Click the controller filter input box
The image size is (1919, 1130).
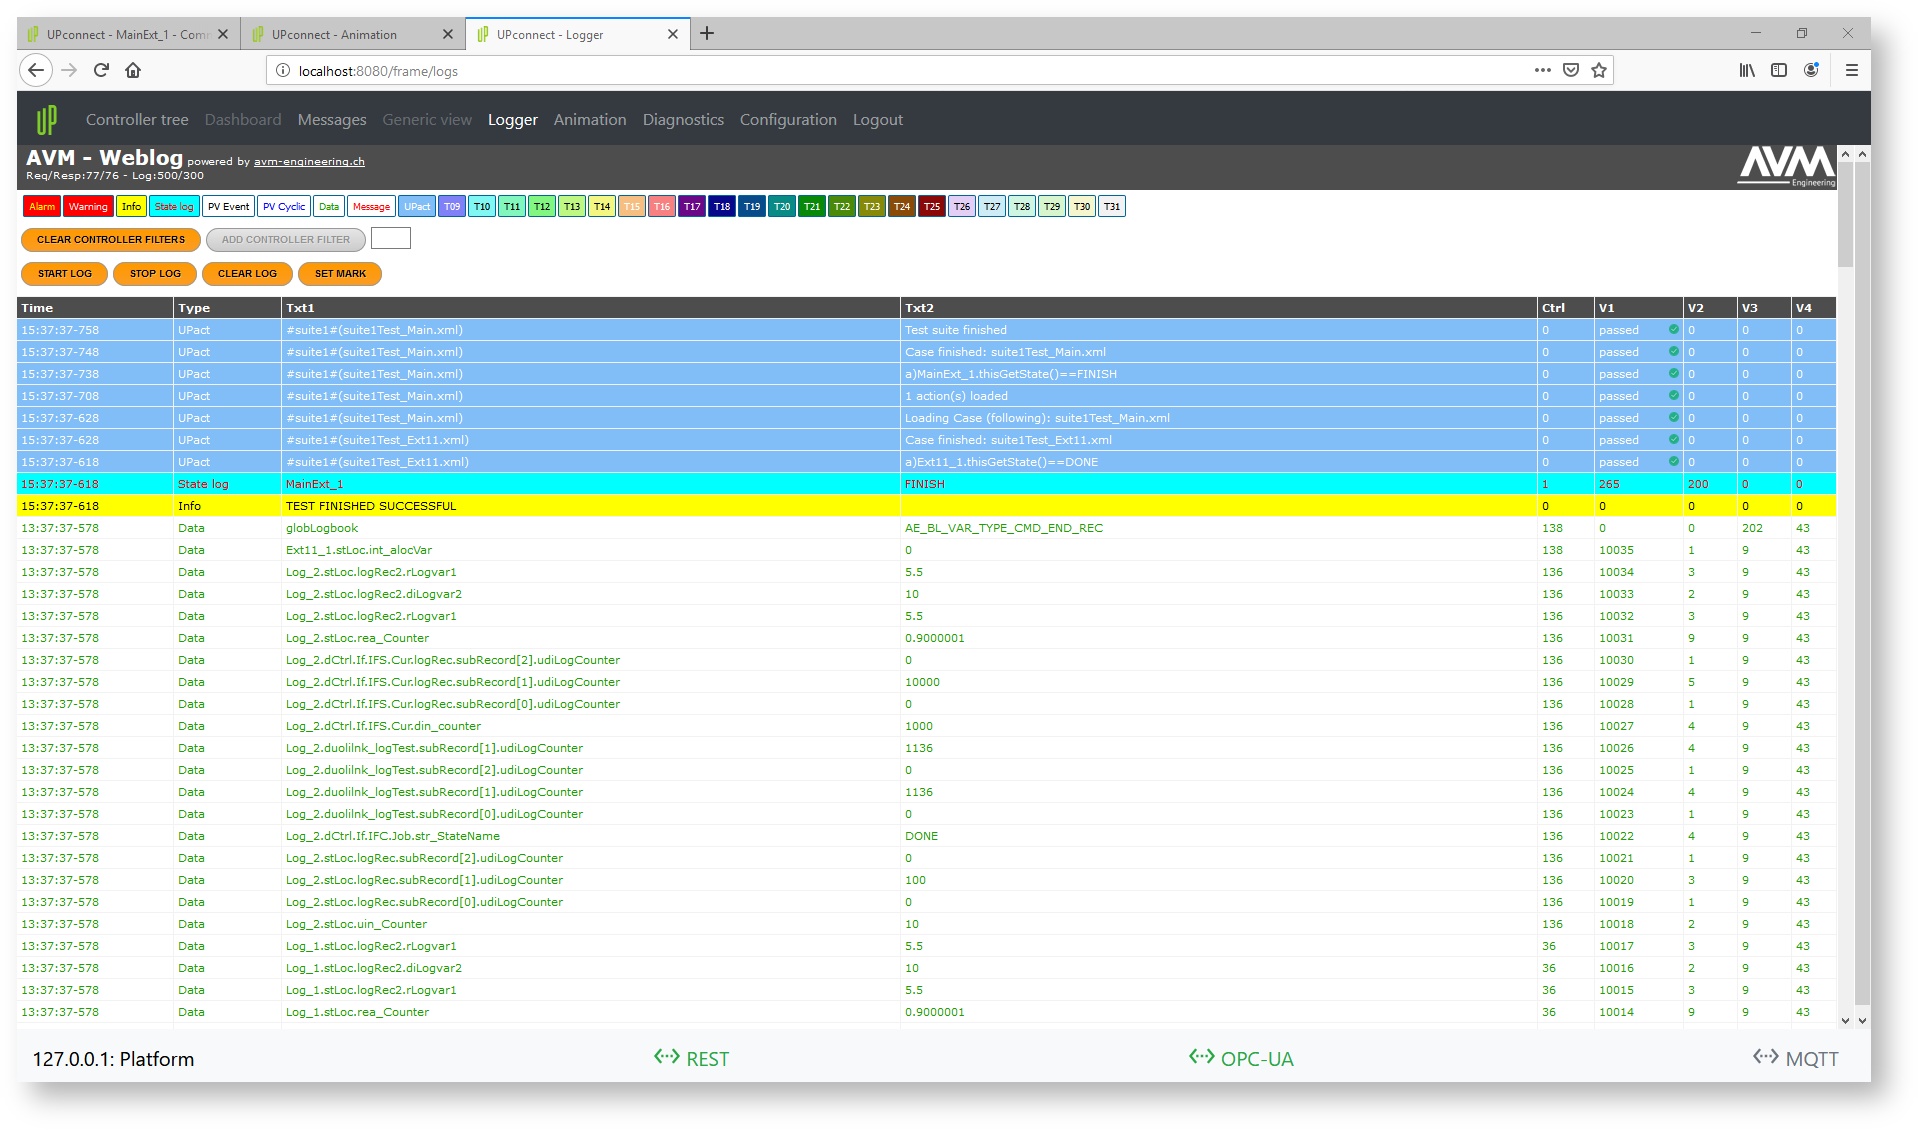[391, 239]
